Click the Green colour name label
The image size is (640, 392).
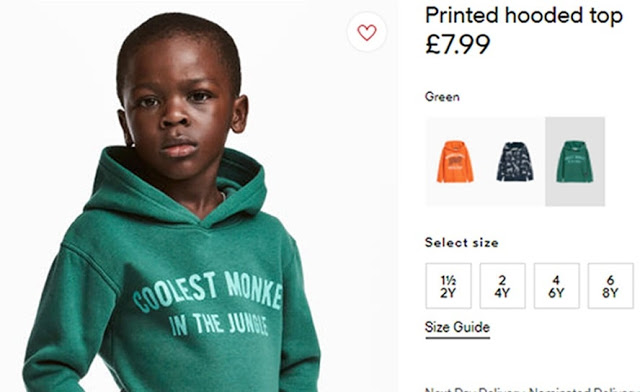(442, 97)
